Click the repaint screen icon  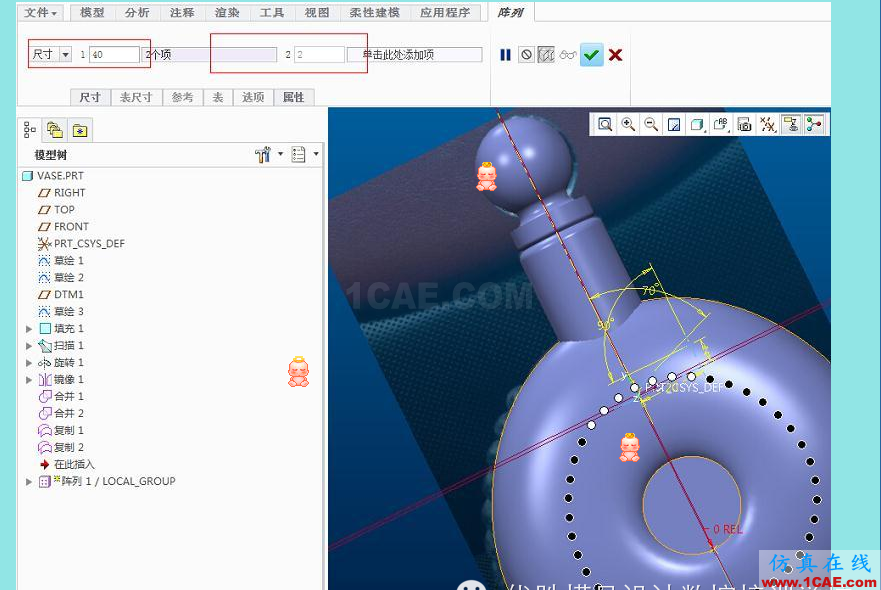674,124
